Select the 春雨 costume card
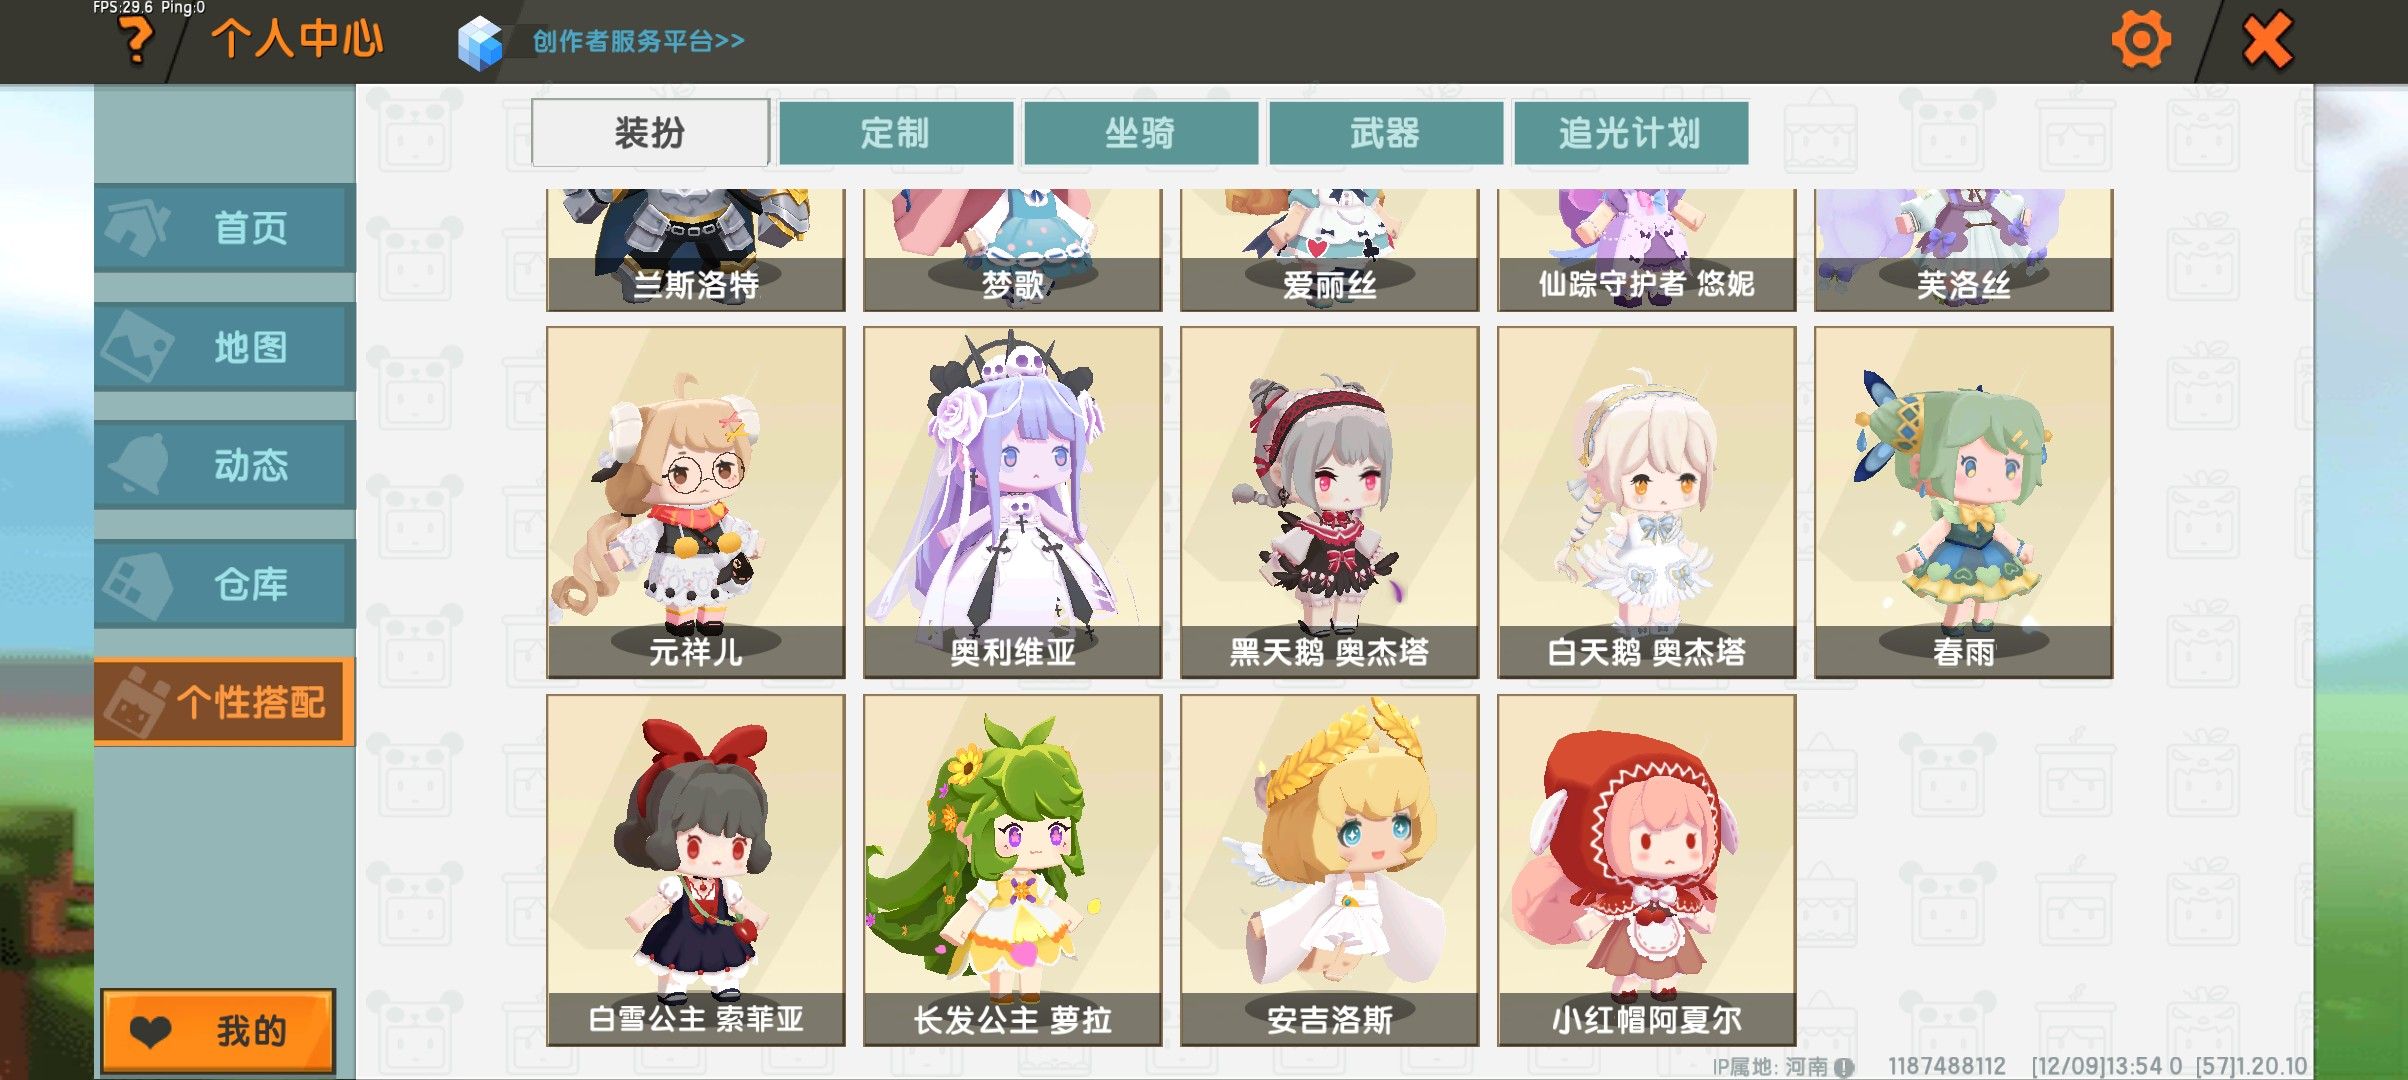 1964,502
